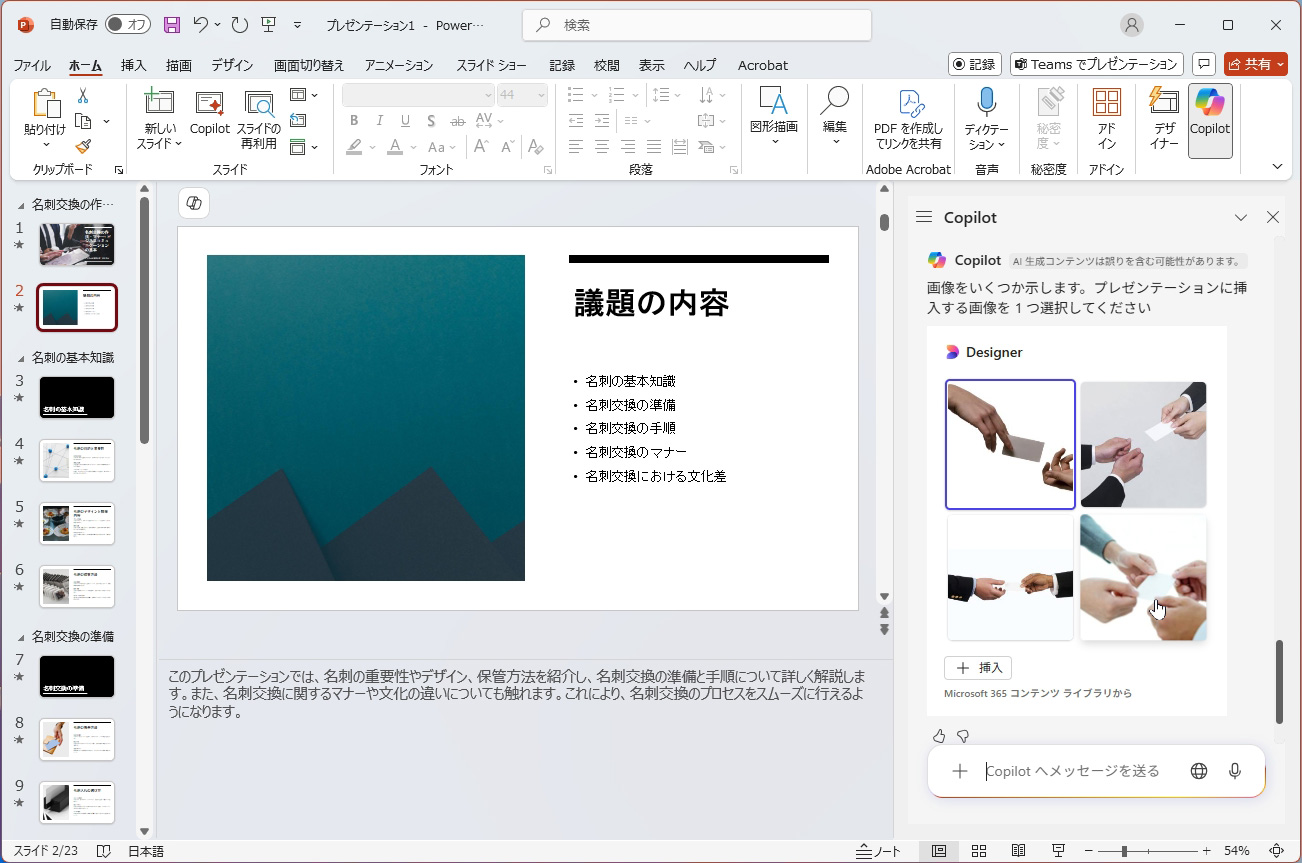Collapse the 名刺の基本知識 section
The image size is (1302, 863).
tap(22, 358)
